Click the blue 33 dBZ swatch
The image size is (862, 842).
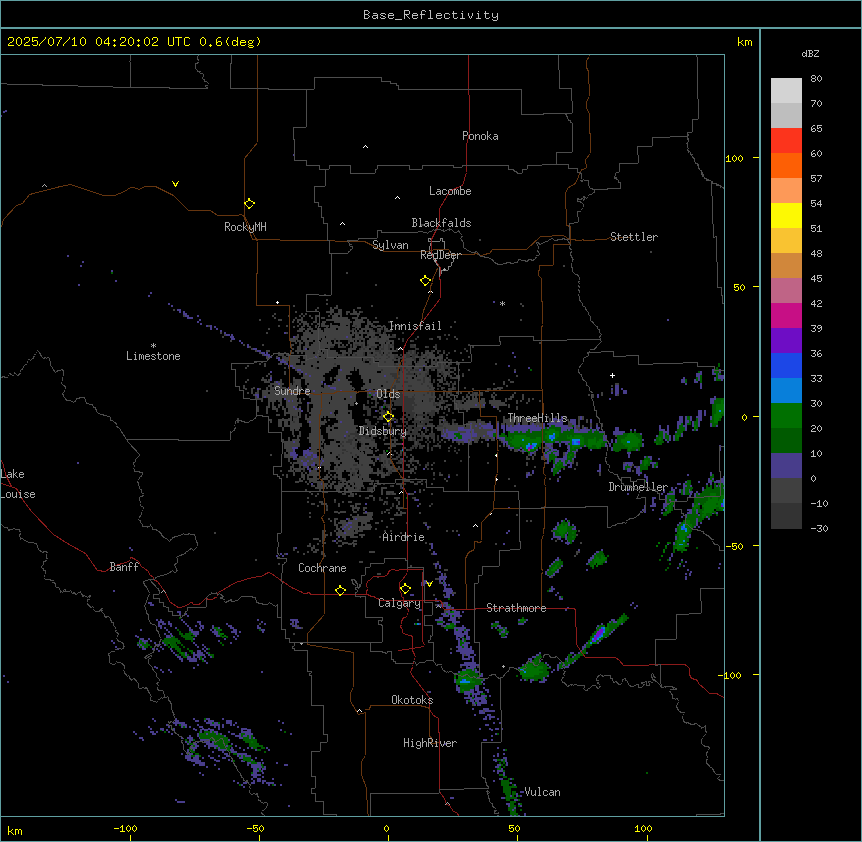786,365
